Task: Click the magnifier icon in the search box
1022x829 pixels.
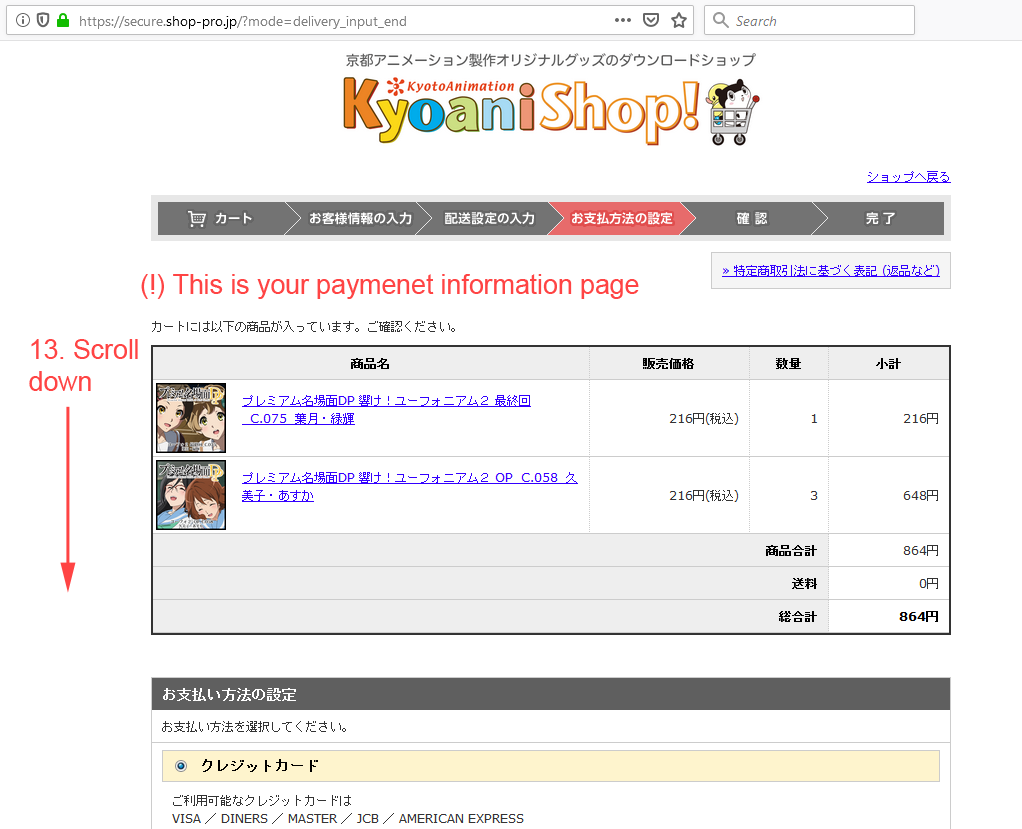Action: [720, 20]
